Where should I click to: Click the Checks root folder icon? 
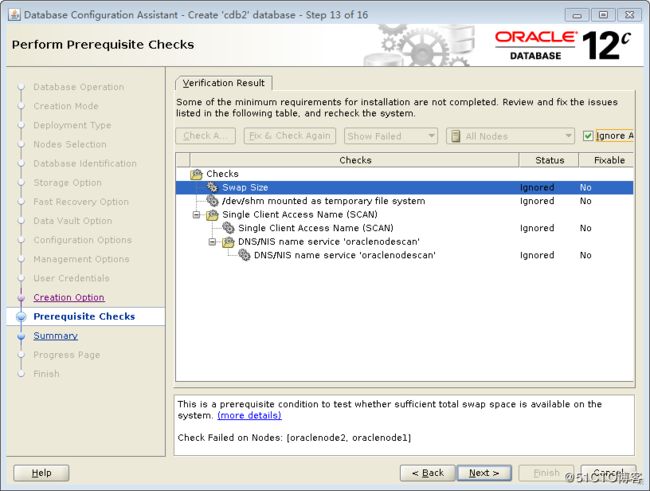click(x=196, y=174)
